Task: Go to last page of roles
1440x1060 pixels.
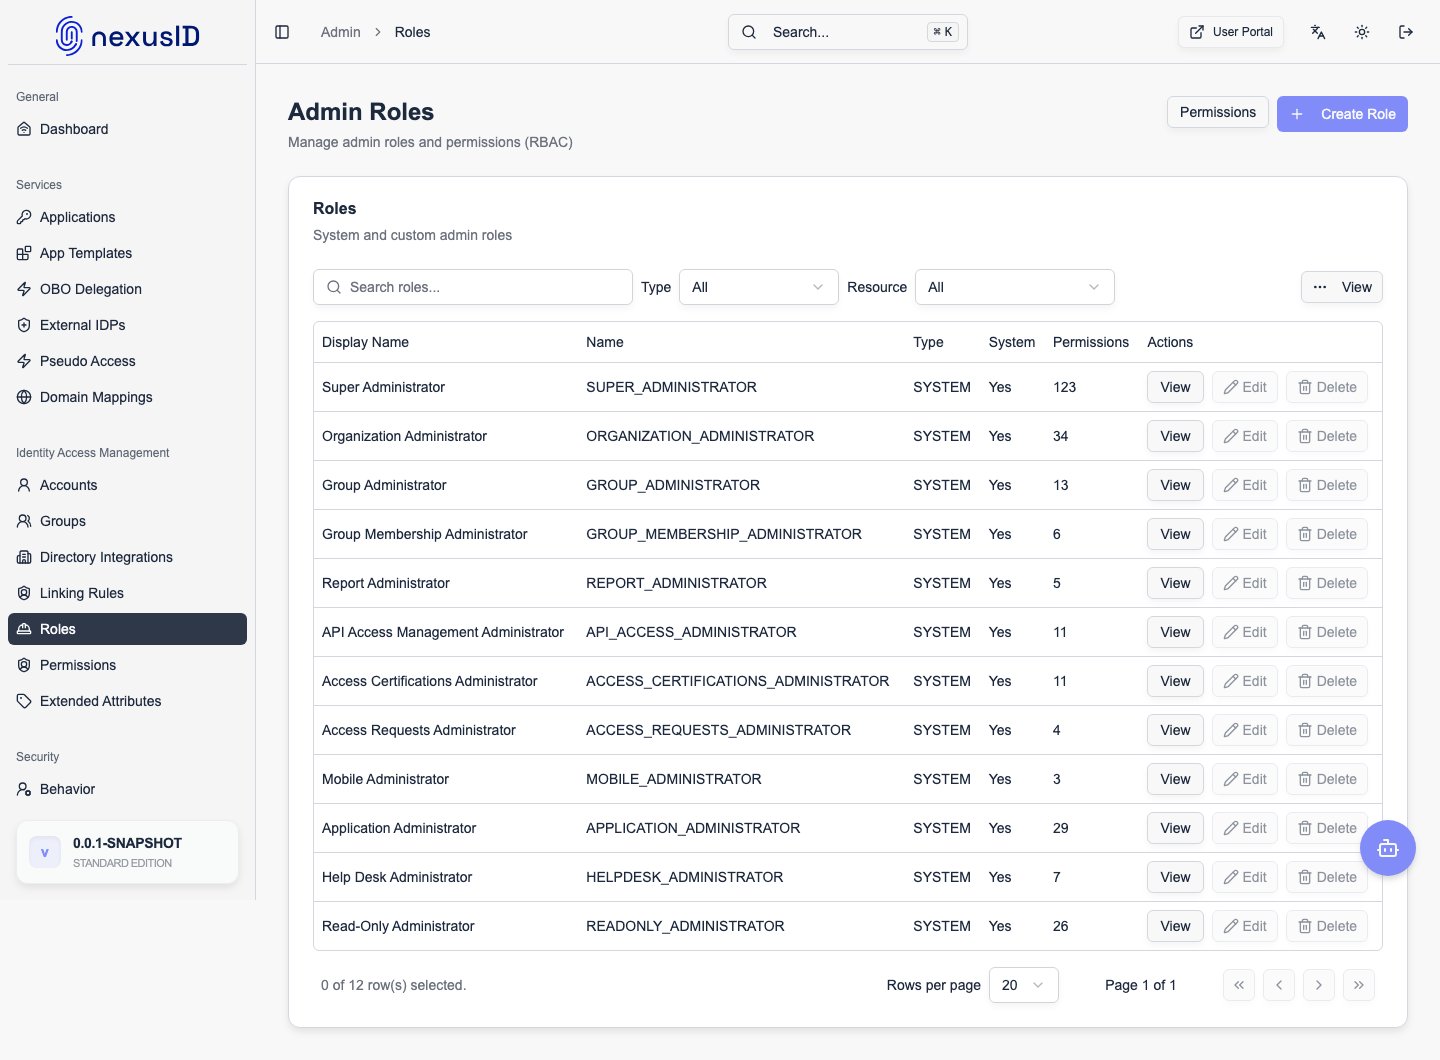Action: click(1359, 985)
